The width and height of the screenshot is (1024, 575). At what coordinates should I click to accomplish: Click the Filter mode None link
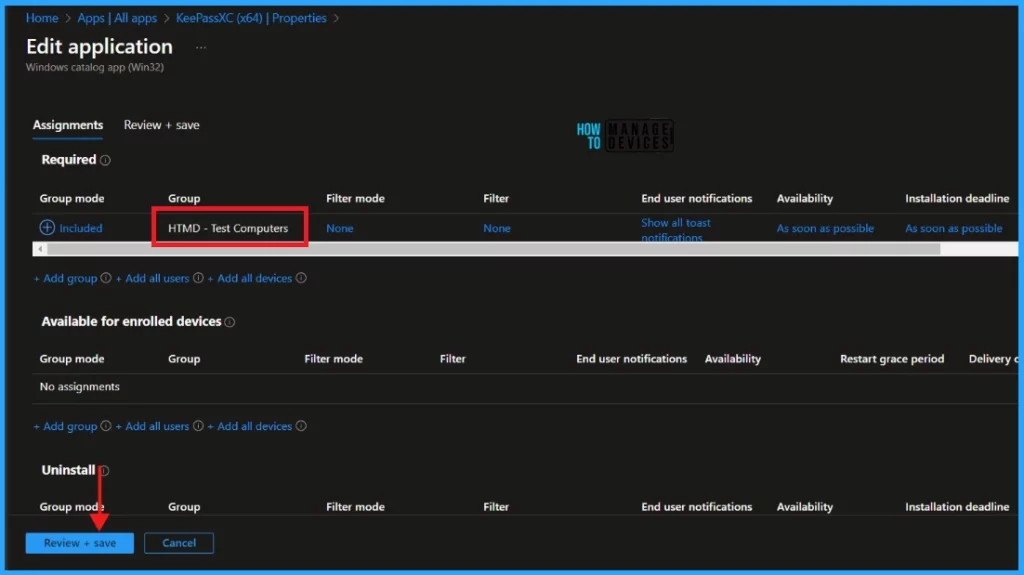pyautogui.click(x=340, y=228)
